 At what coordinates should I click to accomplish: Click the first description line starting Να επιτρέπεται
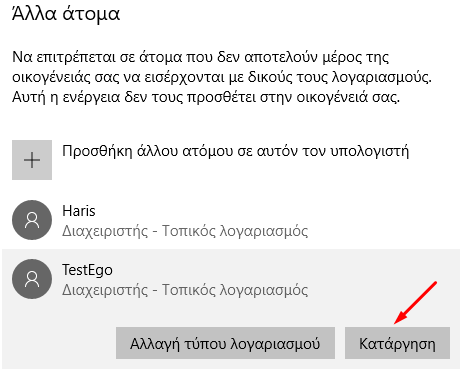(200, 57)
